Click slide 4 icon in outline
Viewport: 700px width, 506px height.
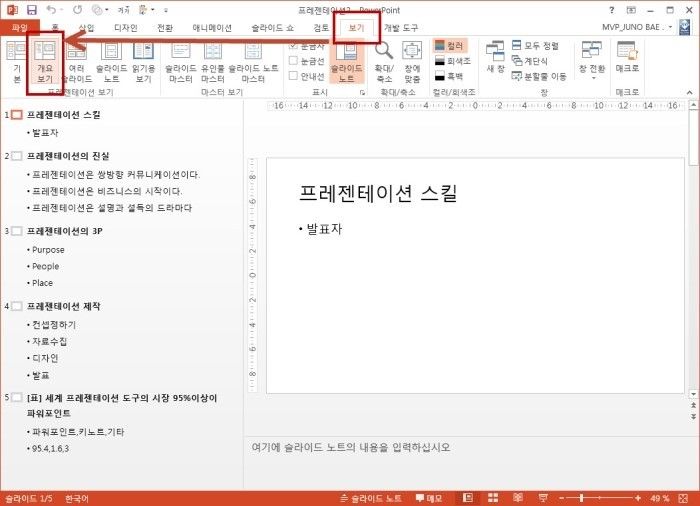pyautogui.click(x=17, y=306)
